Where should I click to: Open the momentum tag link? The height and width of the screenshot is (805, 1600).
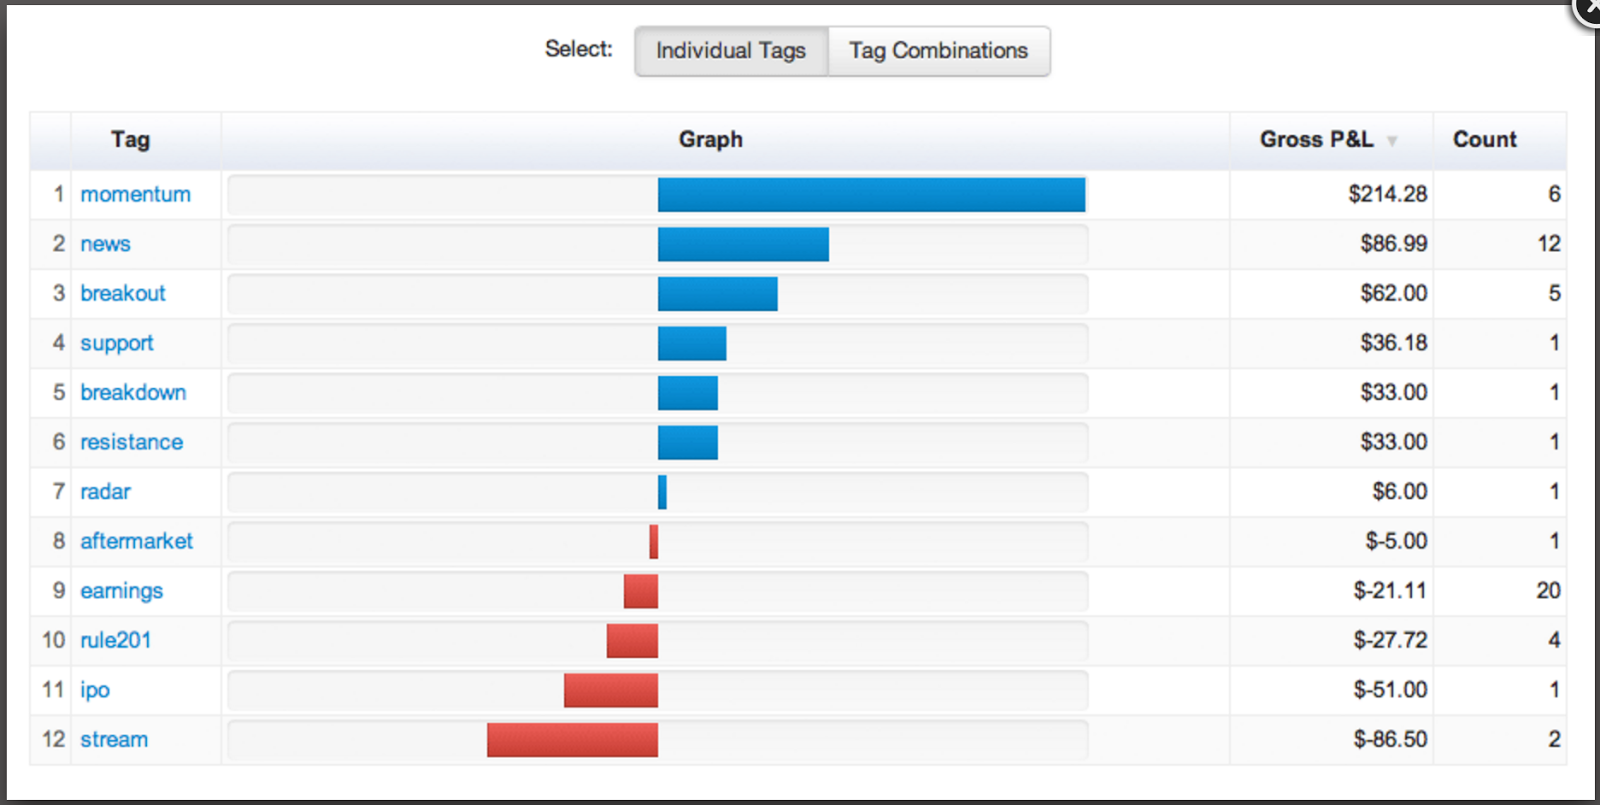click(x=135, y=194)
